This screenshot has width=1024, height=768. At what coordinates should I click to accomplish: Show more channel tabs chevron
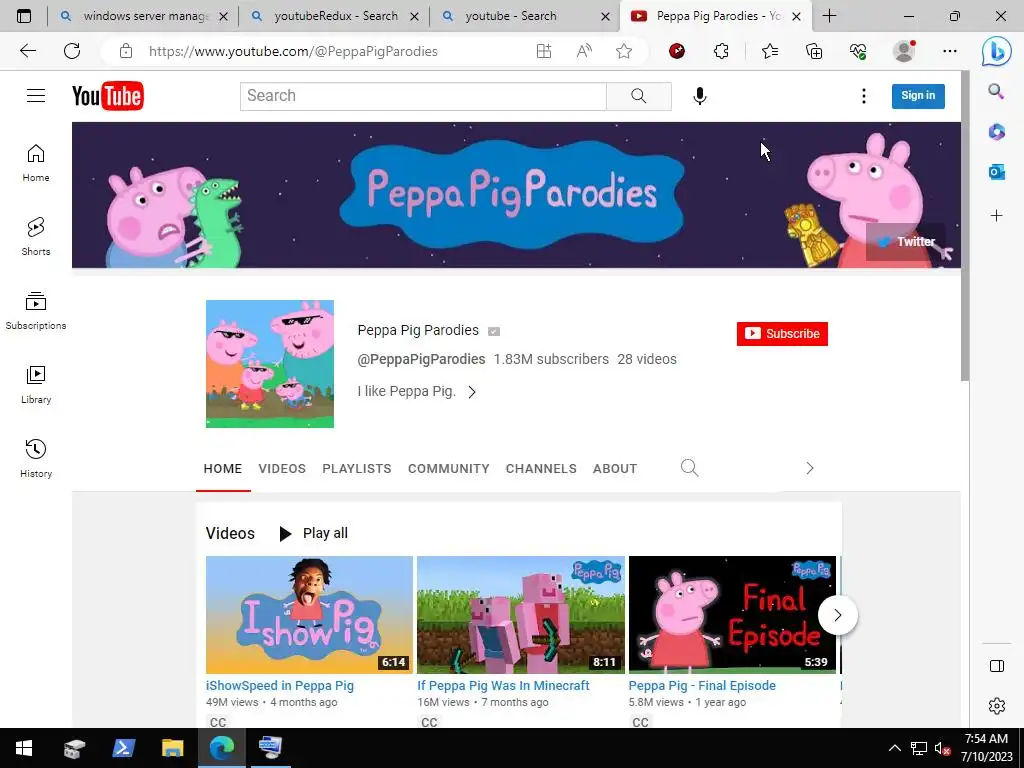pos(810,468)
